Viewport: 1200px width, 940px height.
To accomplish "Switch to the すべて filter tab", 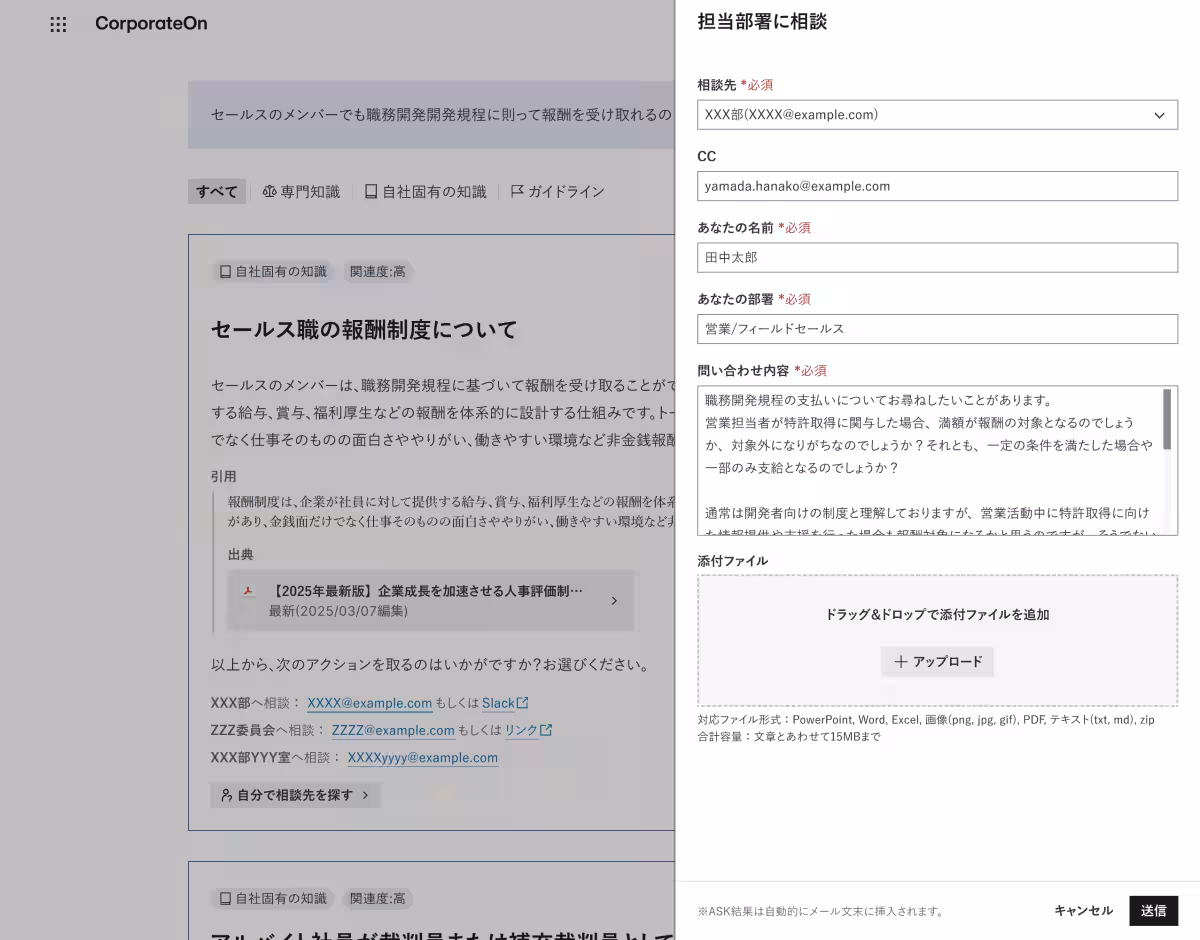I will pos(216,191).
